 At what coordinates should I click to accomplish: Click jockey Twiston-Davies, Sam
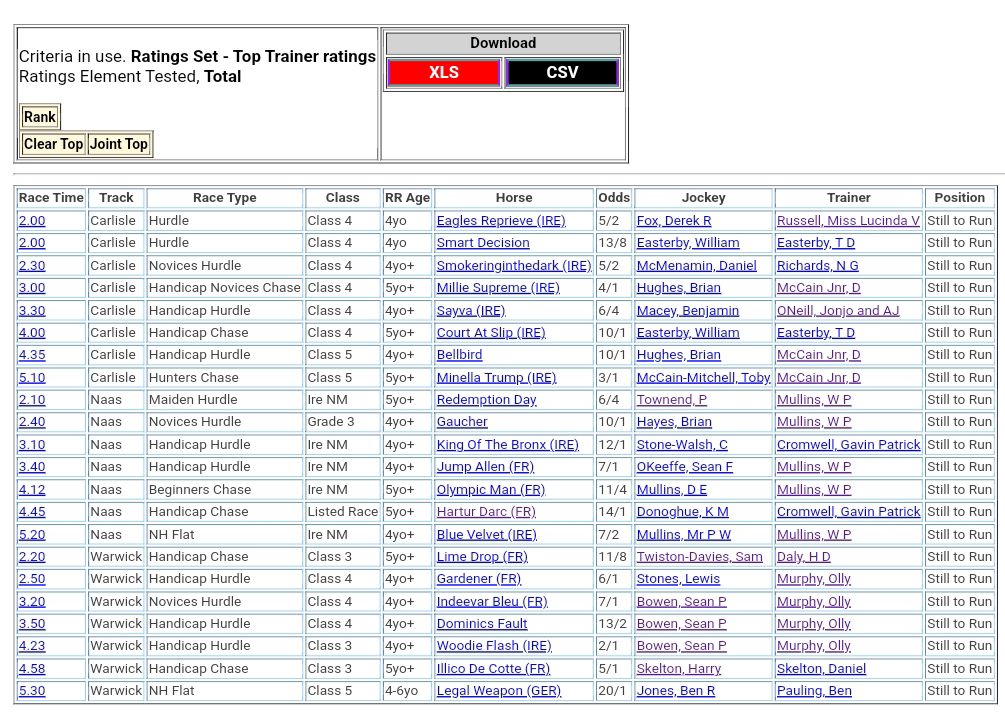(x=699, y=557)
